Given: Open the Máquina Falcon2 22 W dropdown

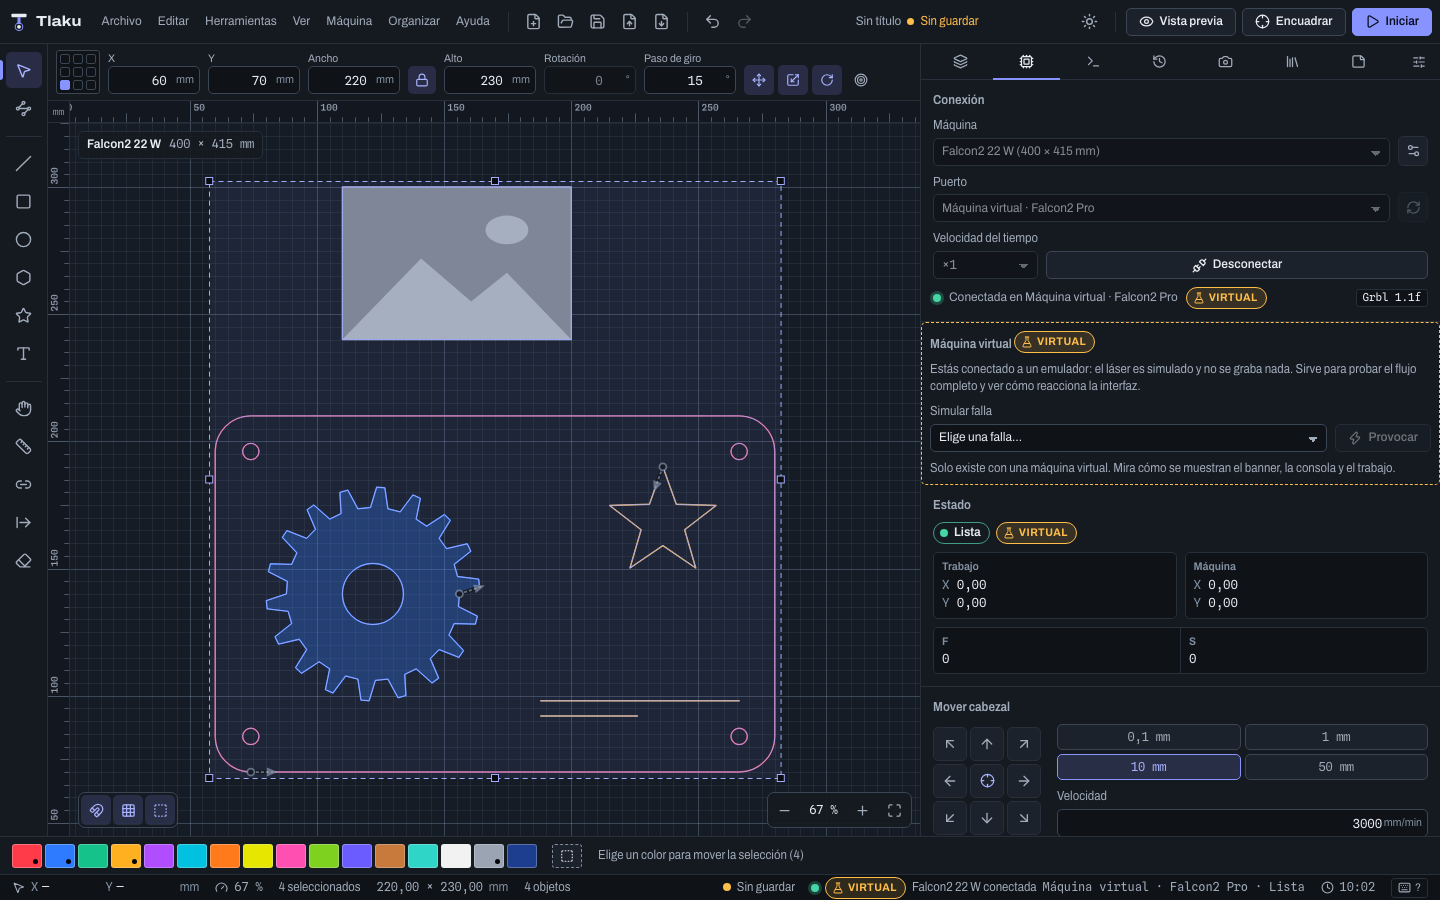Looking at the screenshot, I should click(1161, 152).
